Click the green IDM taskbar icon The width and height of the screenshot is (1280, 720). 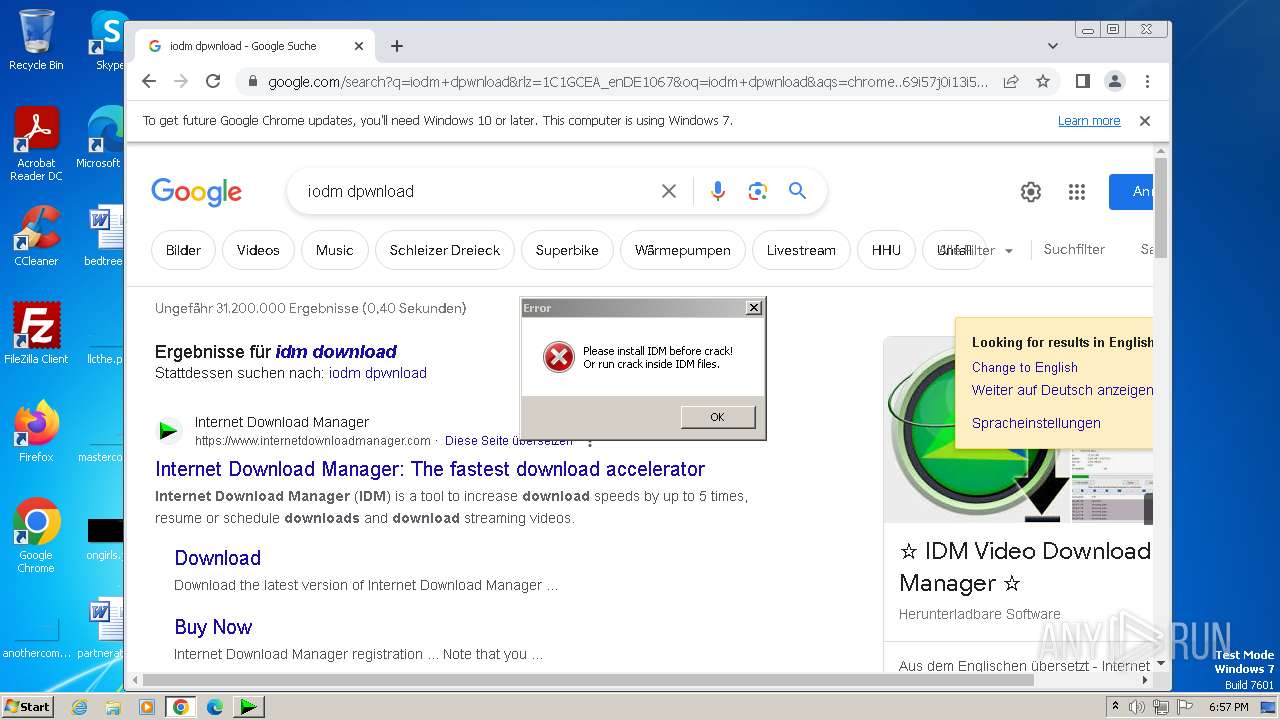(x=247, y=707)
